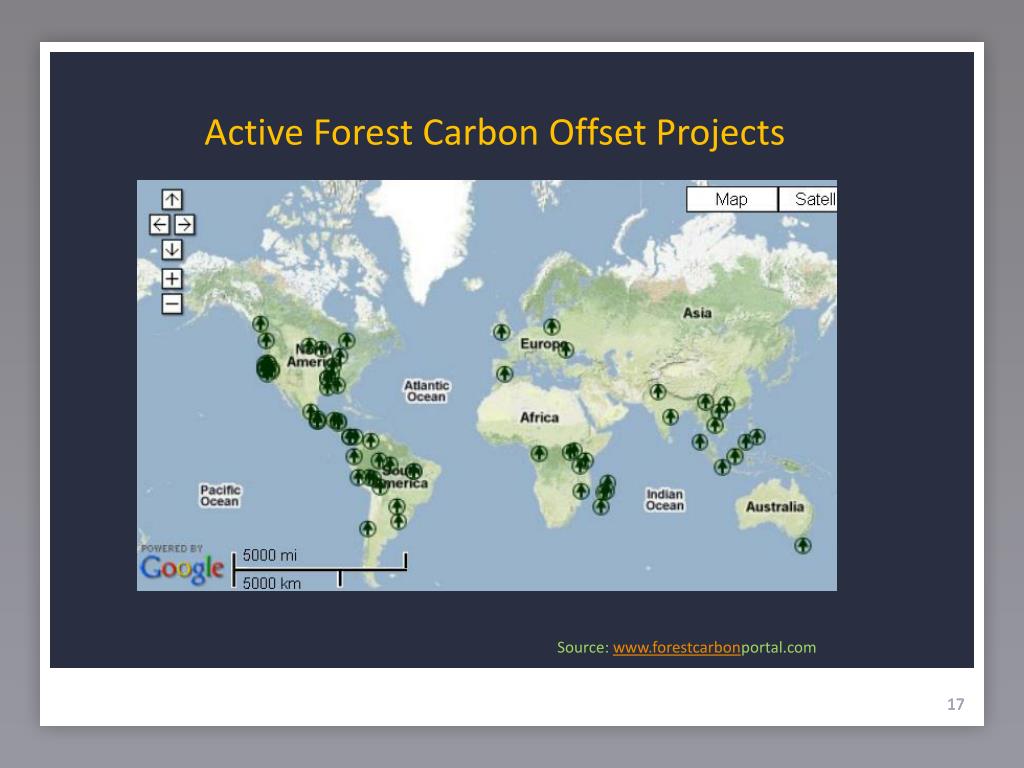The image size is (1024, 768).
Task: Click the Australia project tree marker
Action: (x=803, y=545)
